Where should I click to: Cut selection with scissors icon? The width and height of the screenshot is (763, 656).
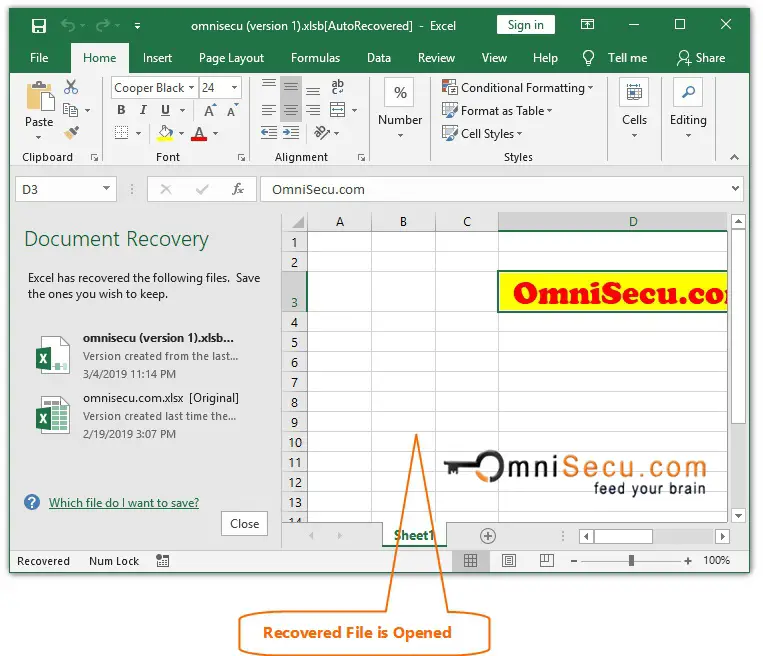pyautogui.click(x=71, y=87)
